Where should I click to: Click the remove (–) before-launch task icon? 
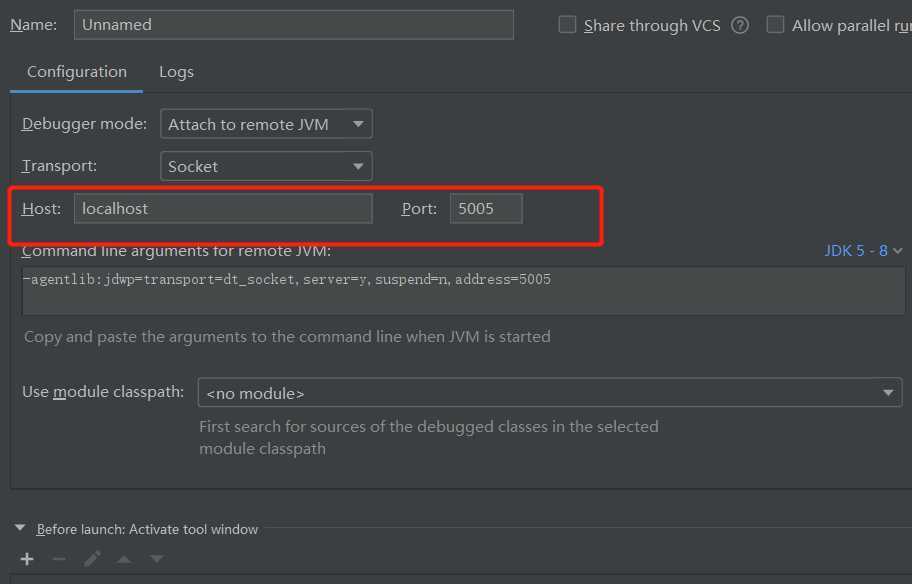59,559
